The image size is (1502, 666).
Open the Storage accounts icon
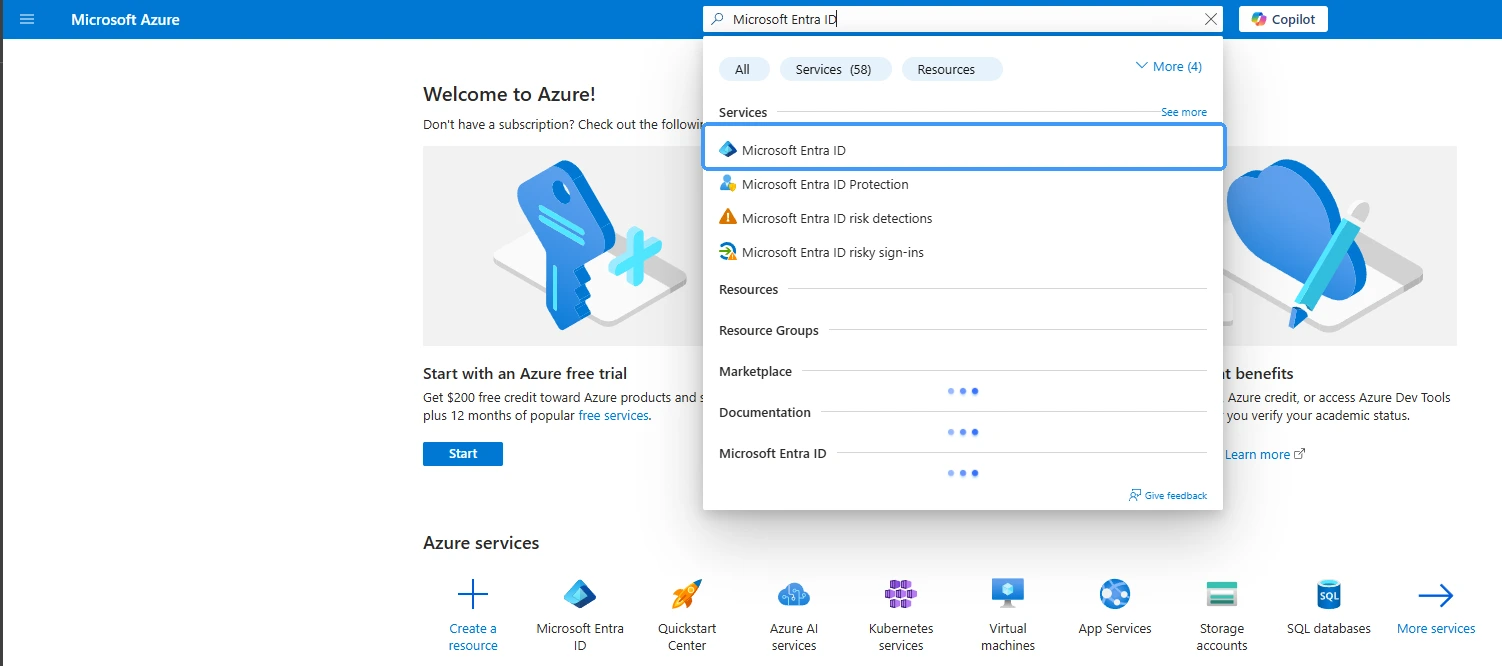(1222, 595)
